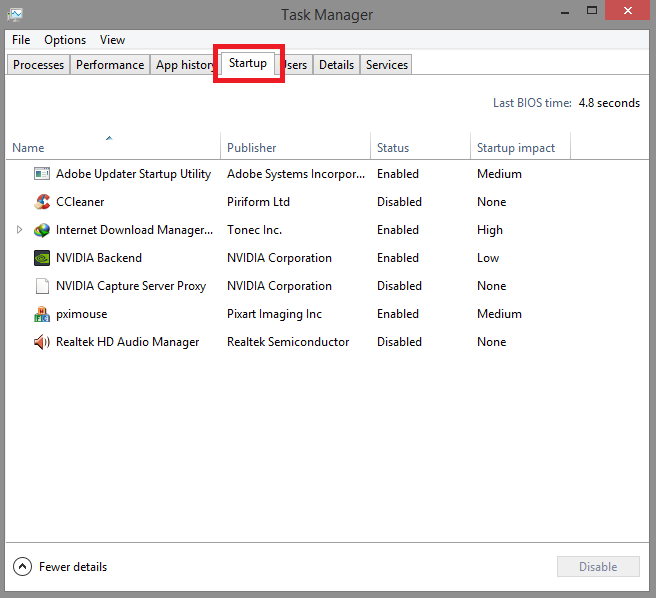Click the Enabled status of Internet Download Manager
This screenshot has width=656, height=598.
(x=397, y=230)
